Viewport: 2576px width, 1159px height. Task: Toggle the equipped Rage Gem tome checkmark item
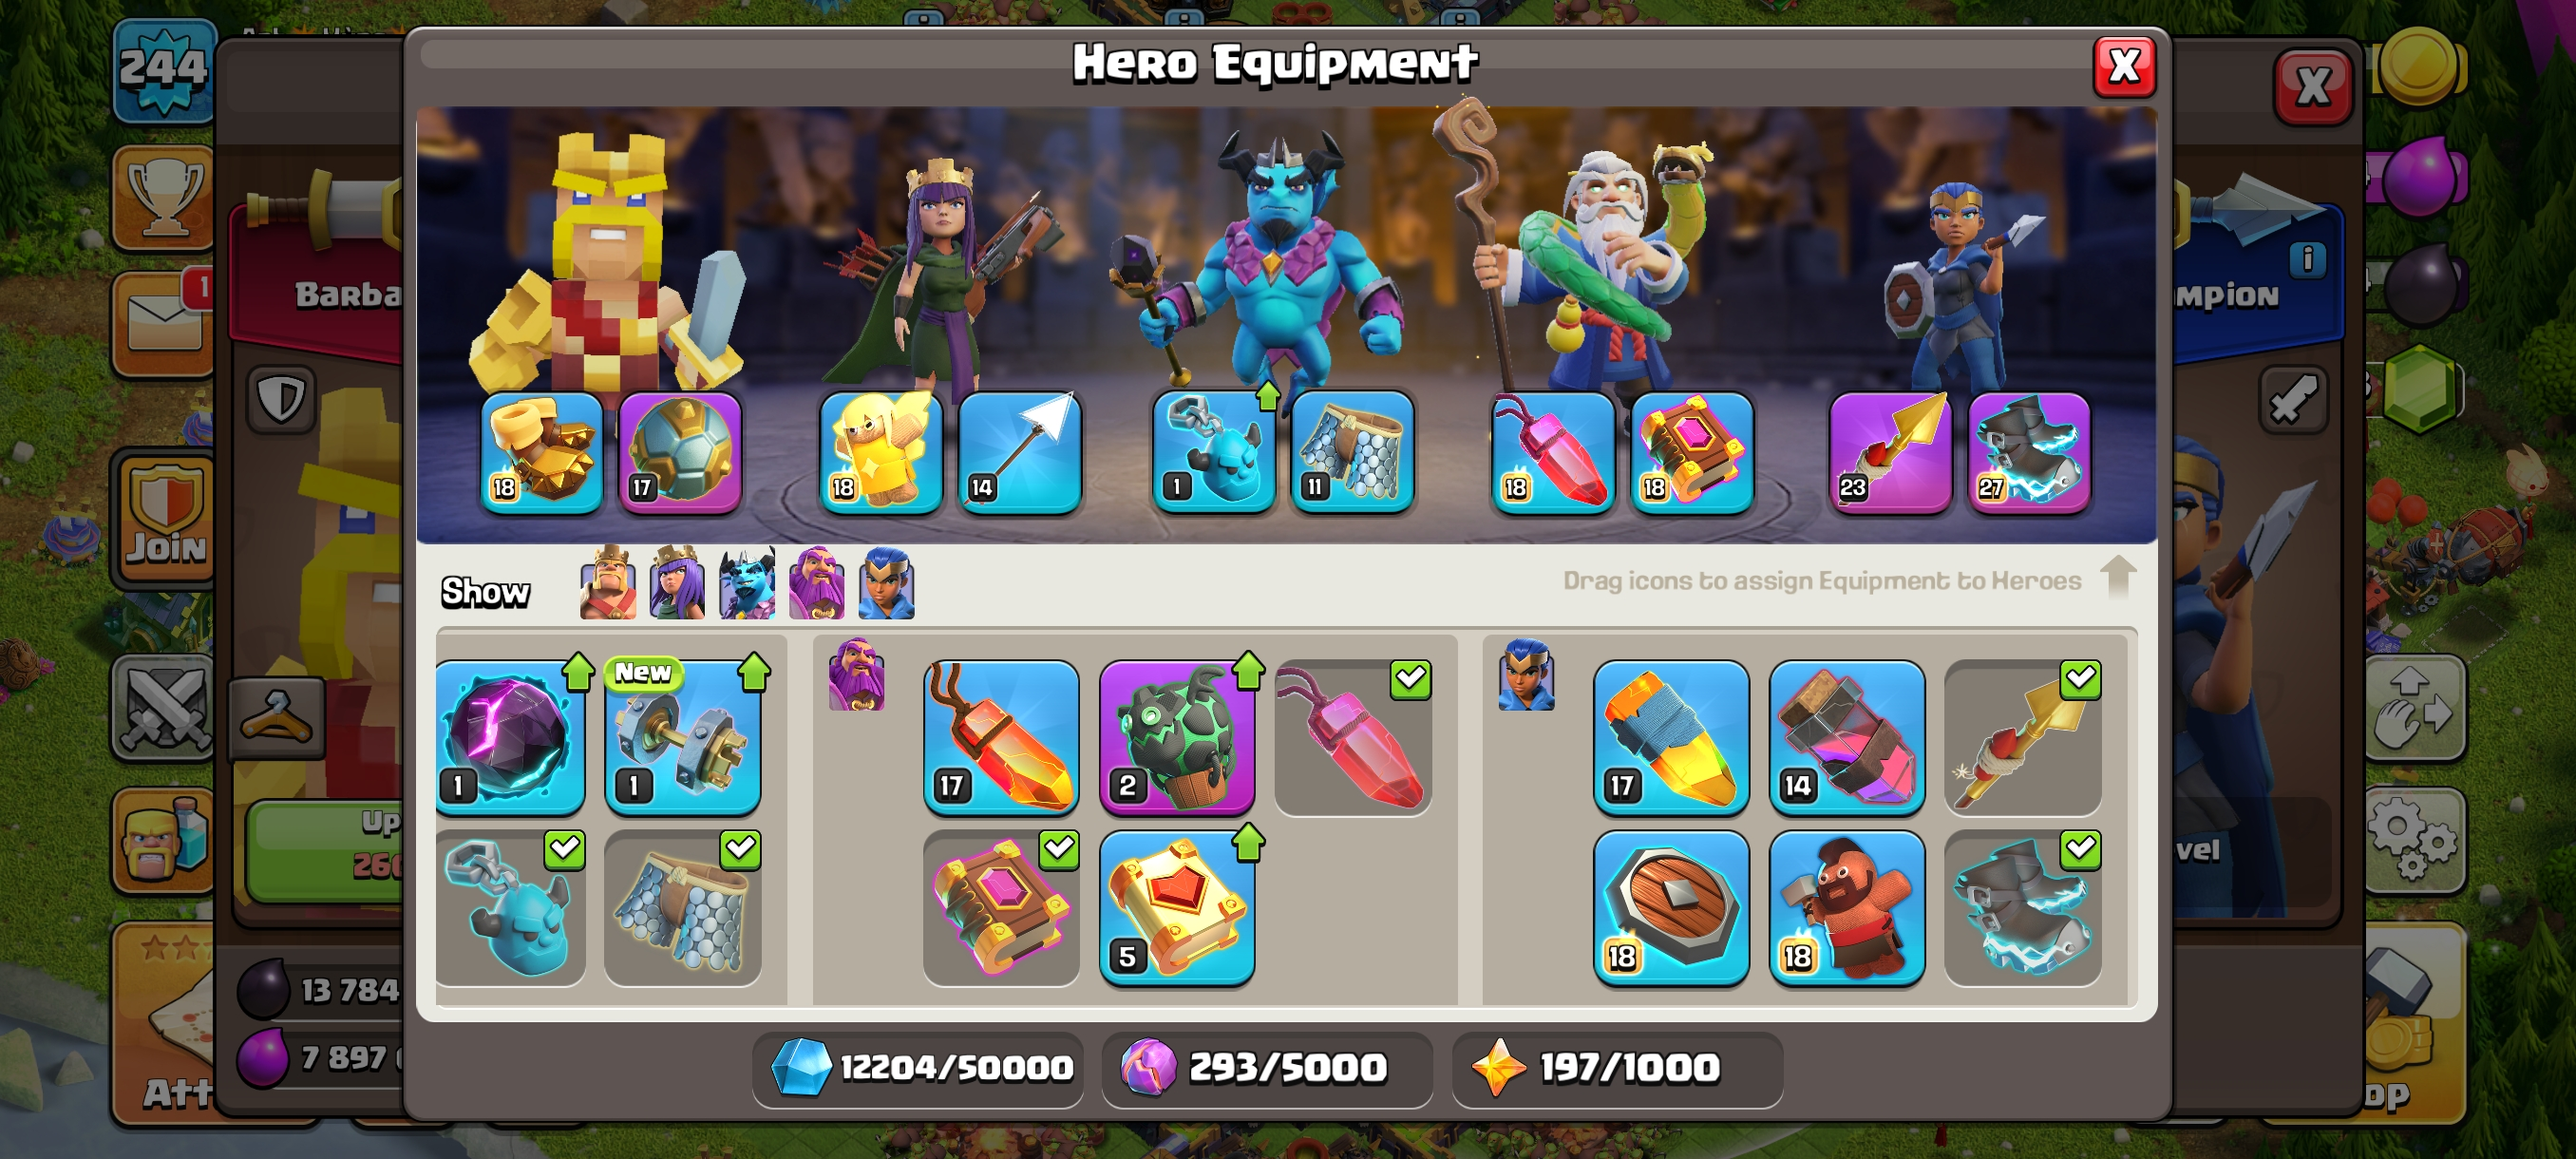click(x=1001, y=907)
